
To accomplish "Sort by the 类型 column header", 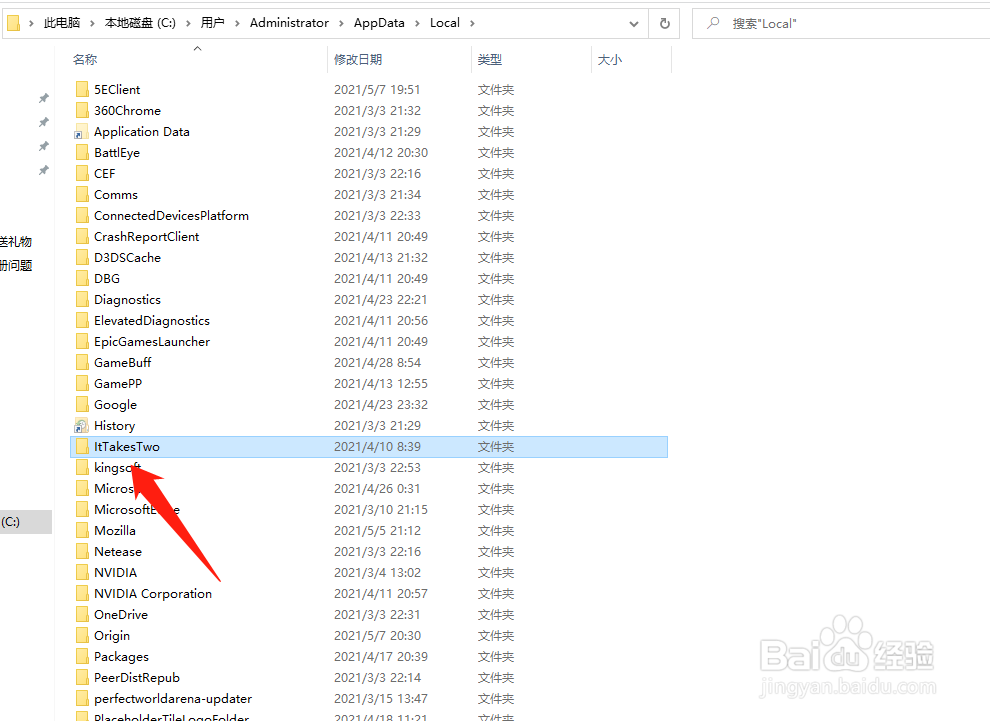I will [x=490, y=59].
